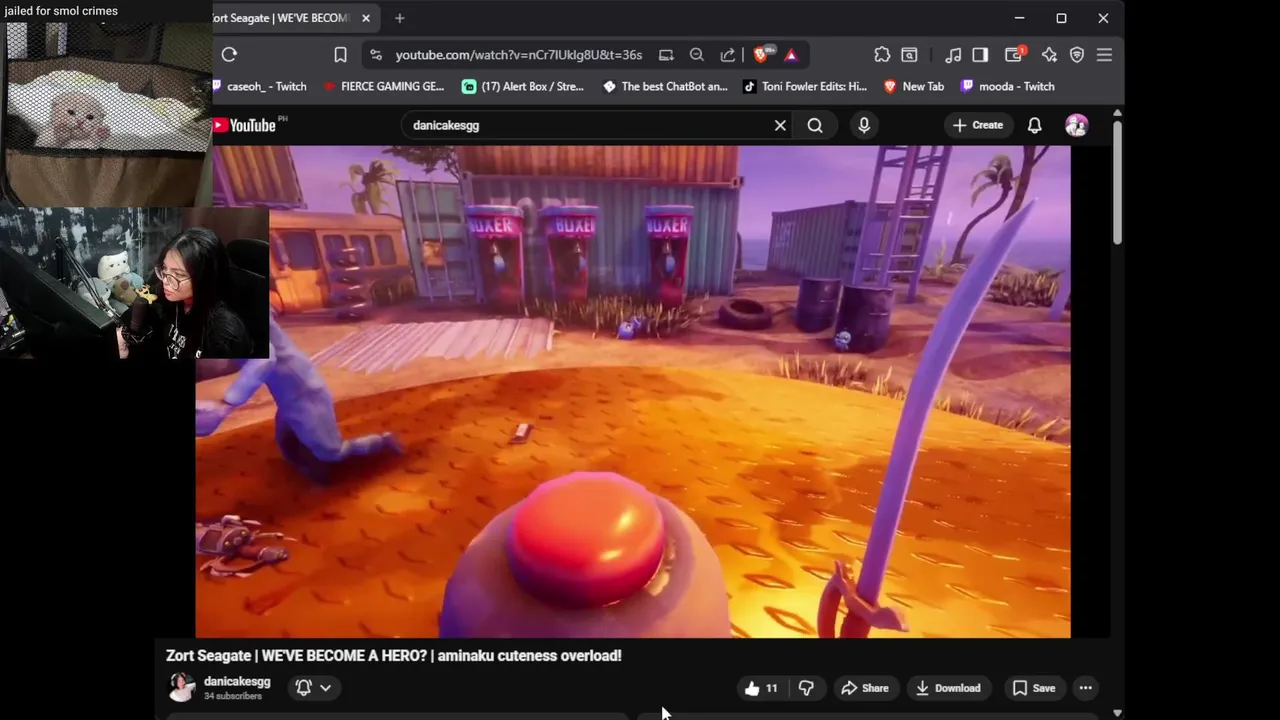This screenshot has height=720, width=1280.
Task: Click the video title Zort Seagate text
Action: pyautogui.click(x=394, y=656)
